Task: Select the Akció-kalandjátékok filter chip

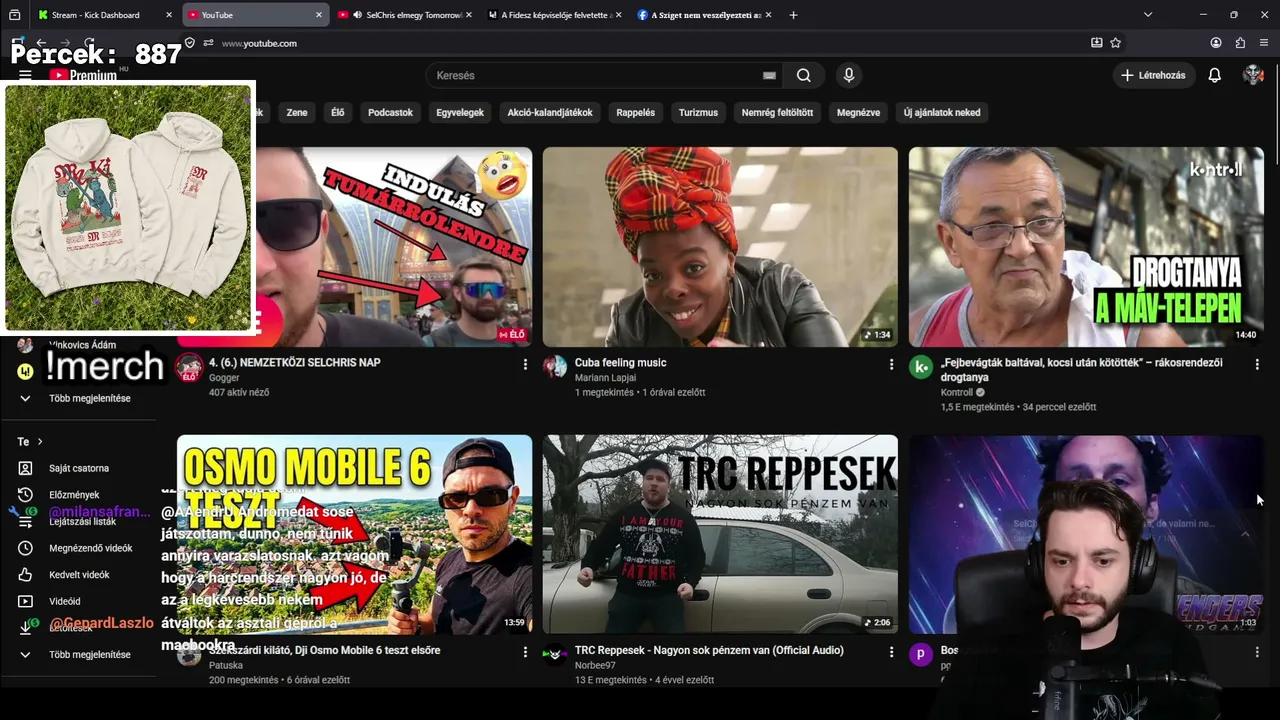Action: tap(550, 113)
